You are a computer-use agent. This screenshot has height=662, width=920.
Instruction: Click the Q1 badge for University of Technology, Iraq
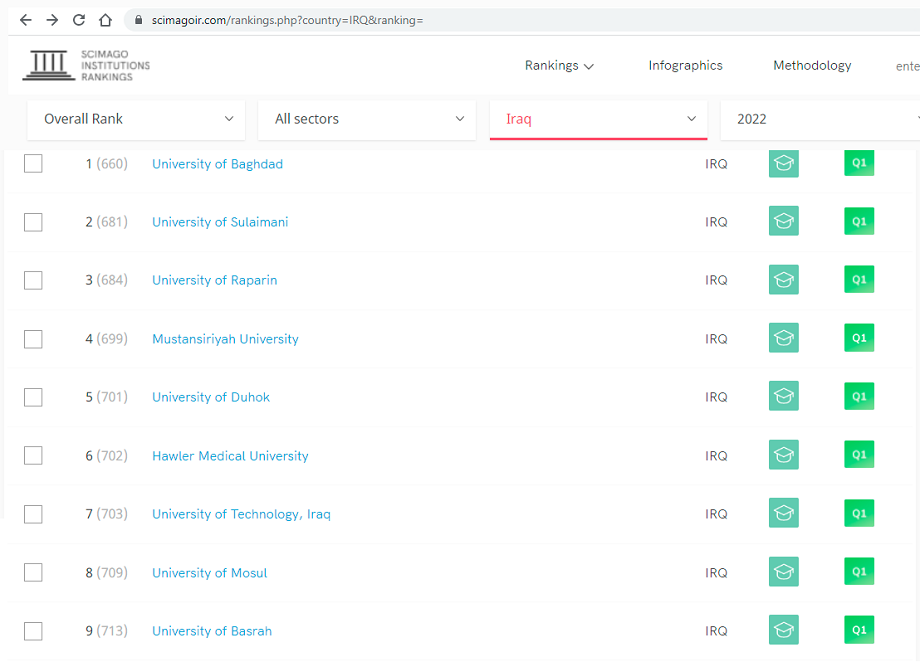[x=859, y=513]
